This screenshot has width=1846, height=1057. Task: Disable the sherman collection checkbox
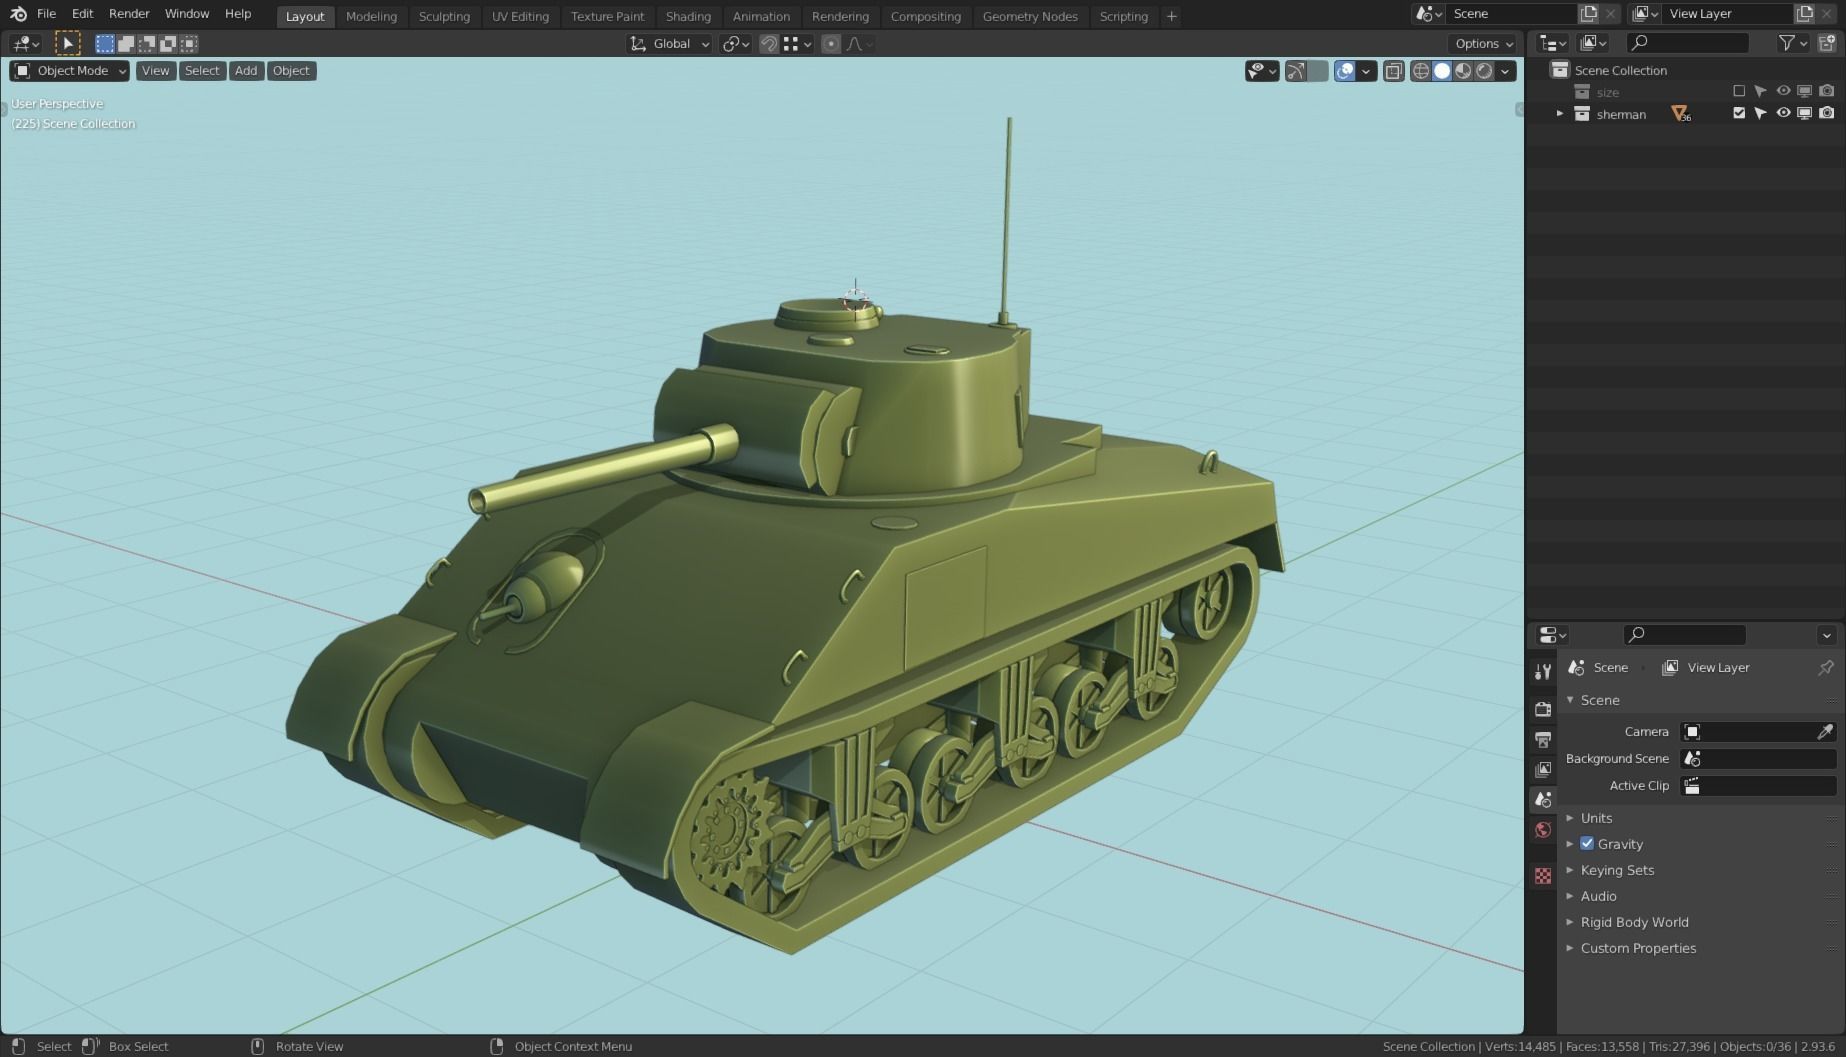(x=1739, y=114)
